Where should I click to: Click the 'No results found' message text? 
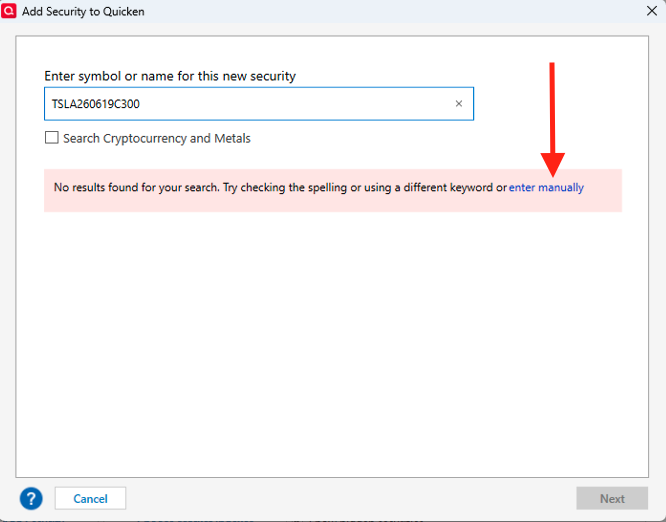pyautogui.click(x=280, y=187)
